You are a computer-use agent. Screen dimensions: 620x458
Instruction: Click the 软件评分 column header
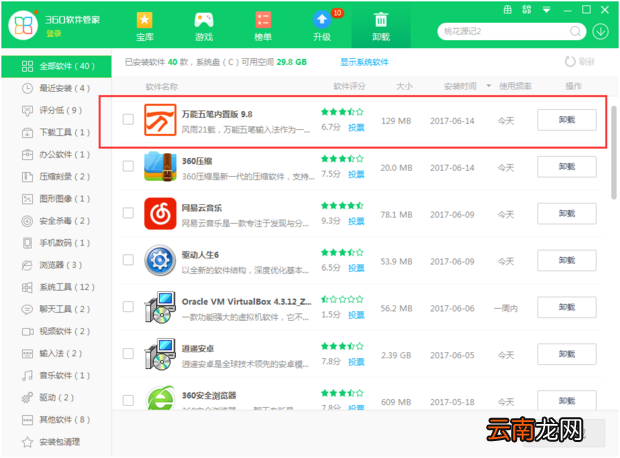[x=350, y=86]
